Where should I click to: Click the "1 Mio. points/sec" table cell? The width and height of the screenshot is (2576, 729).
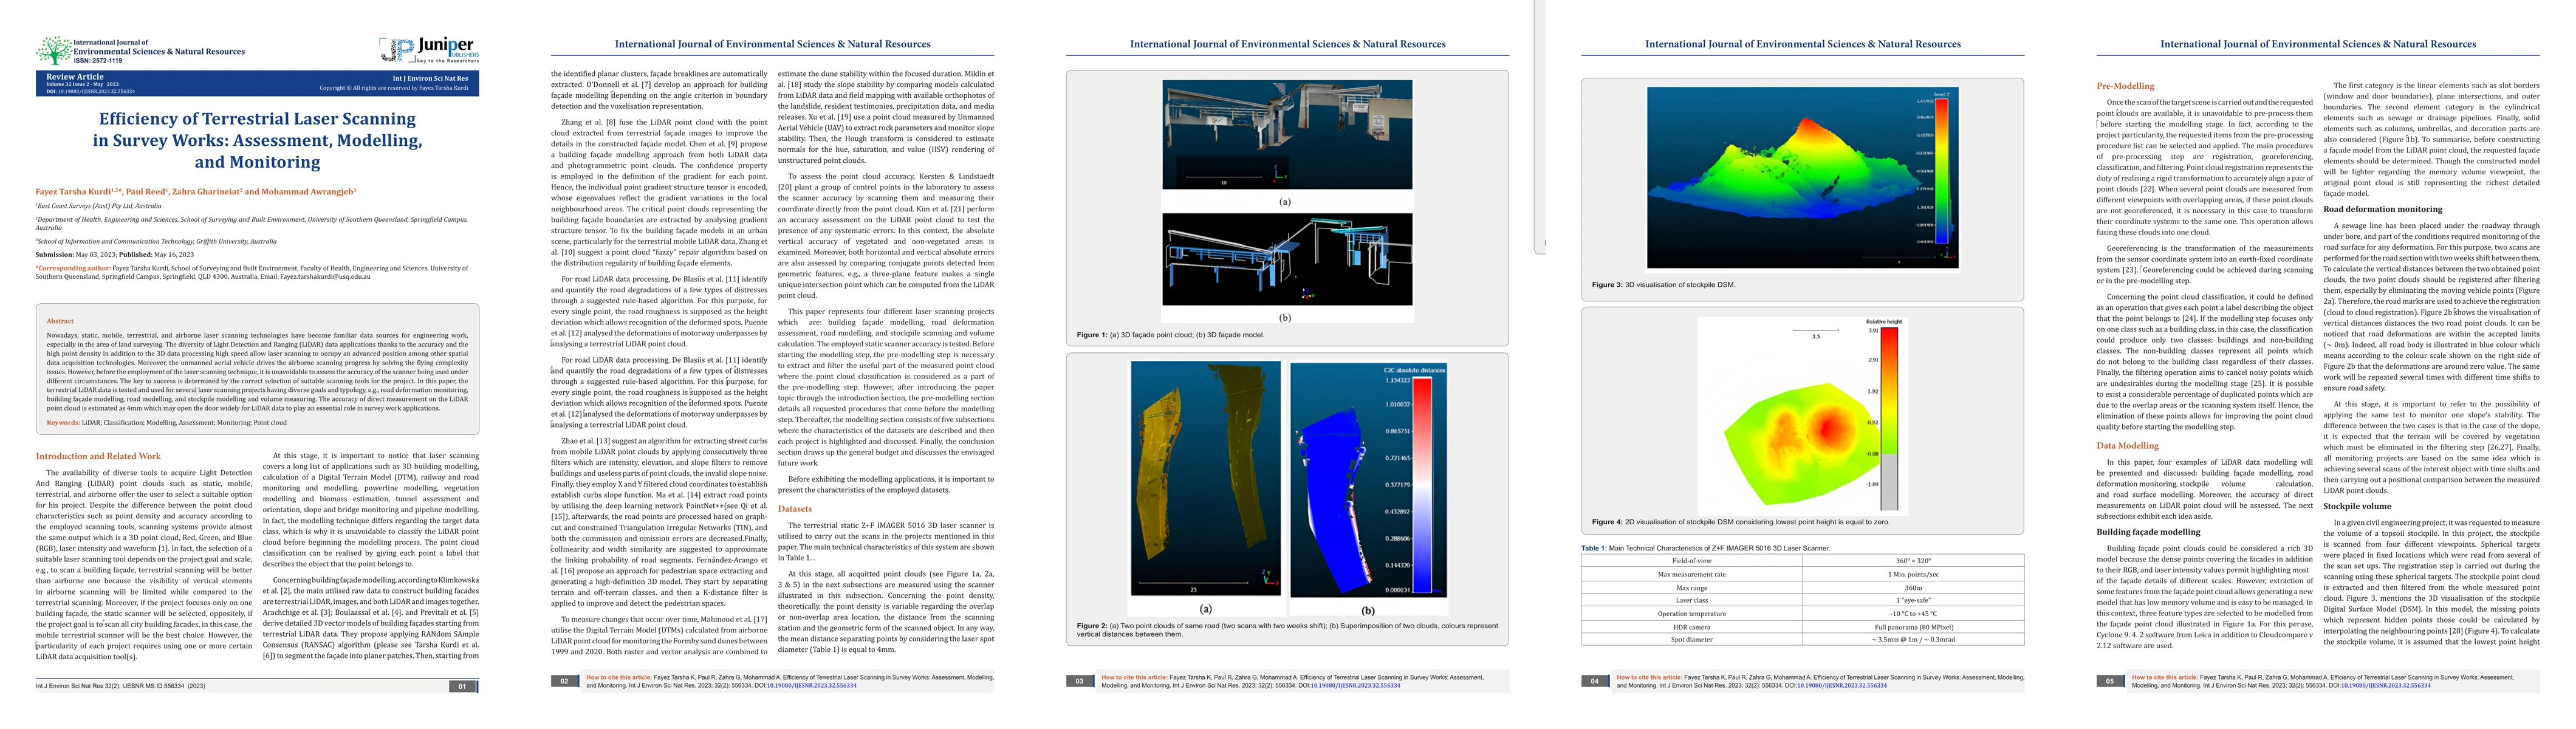(1913, 574)
